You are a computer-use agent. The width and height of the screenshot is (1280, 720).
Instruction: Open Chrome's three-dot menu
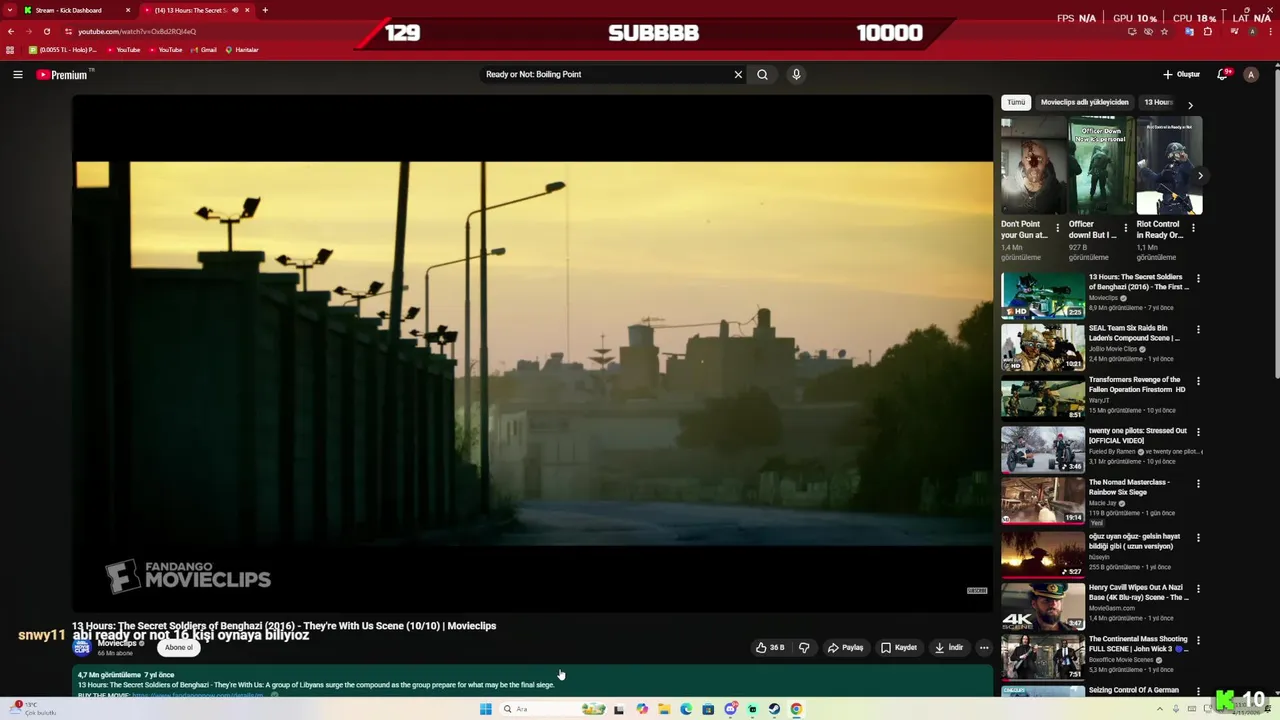tap(1271, 31)
